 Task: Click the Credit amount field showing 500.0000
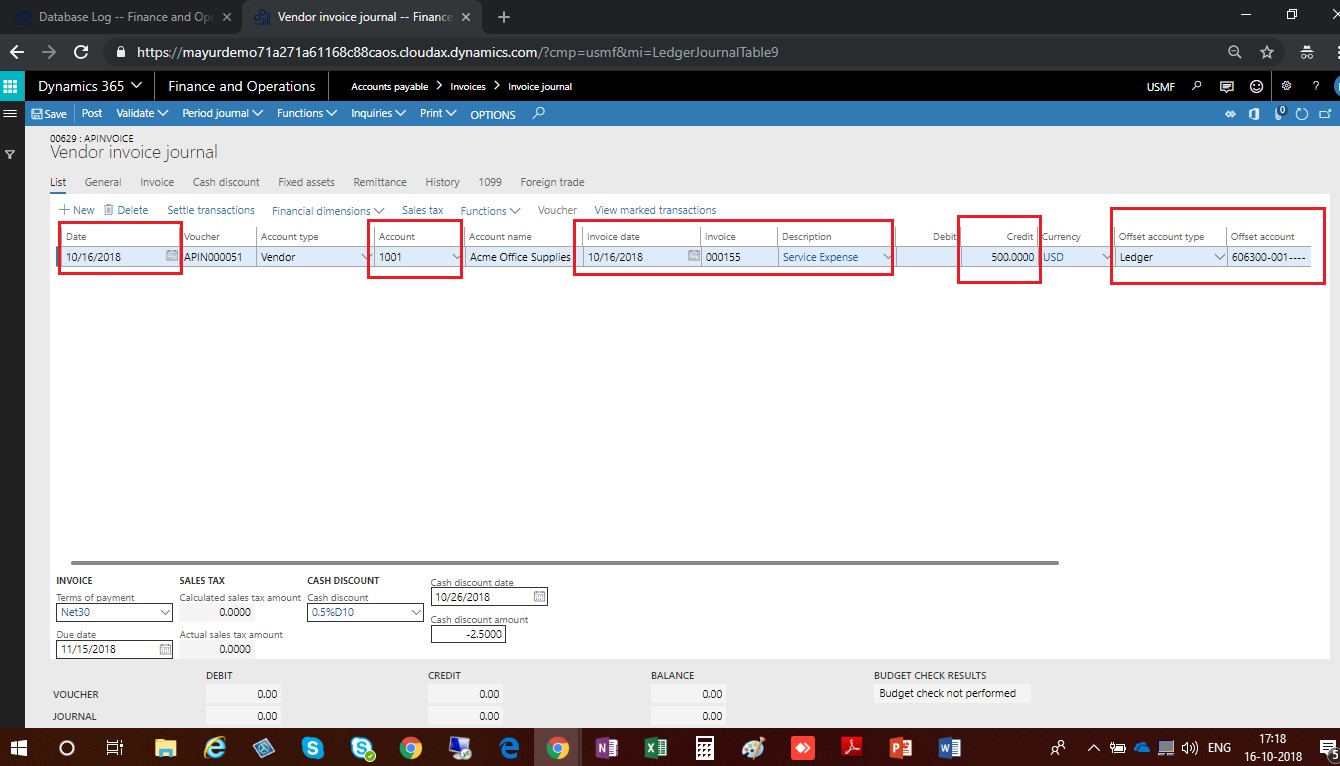(x=998, y=257)
